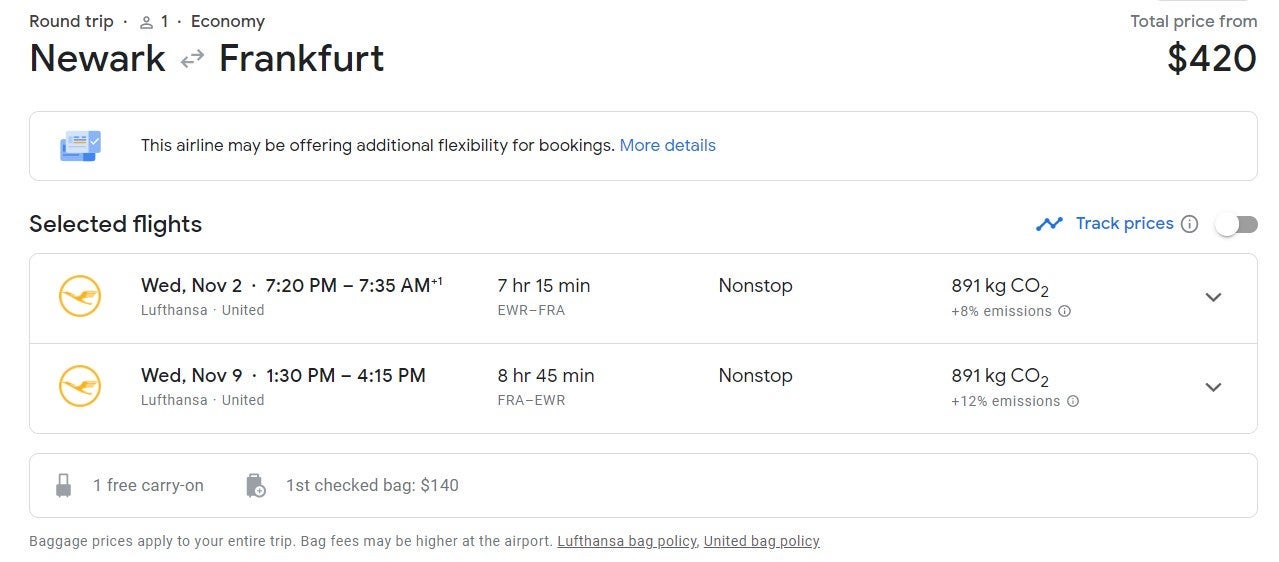Click the Track prices label
The width and height of the screenshot is (1279, 562).
coord(1124,223)
